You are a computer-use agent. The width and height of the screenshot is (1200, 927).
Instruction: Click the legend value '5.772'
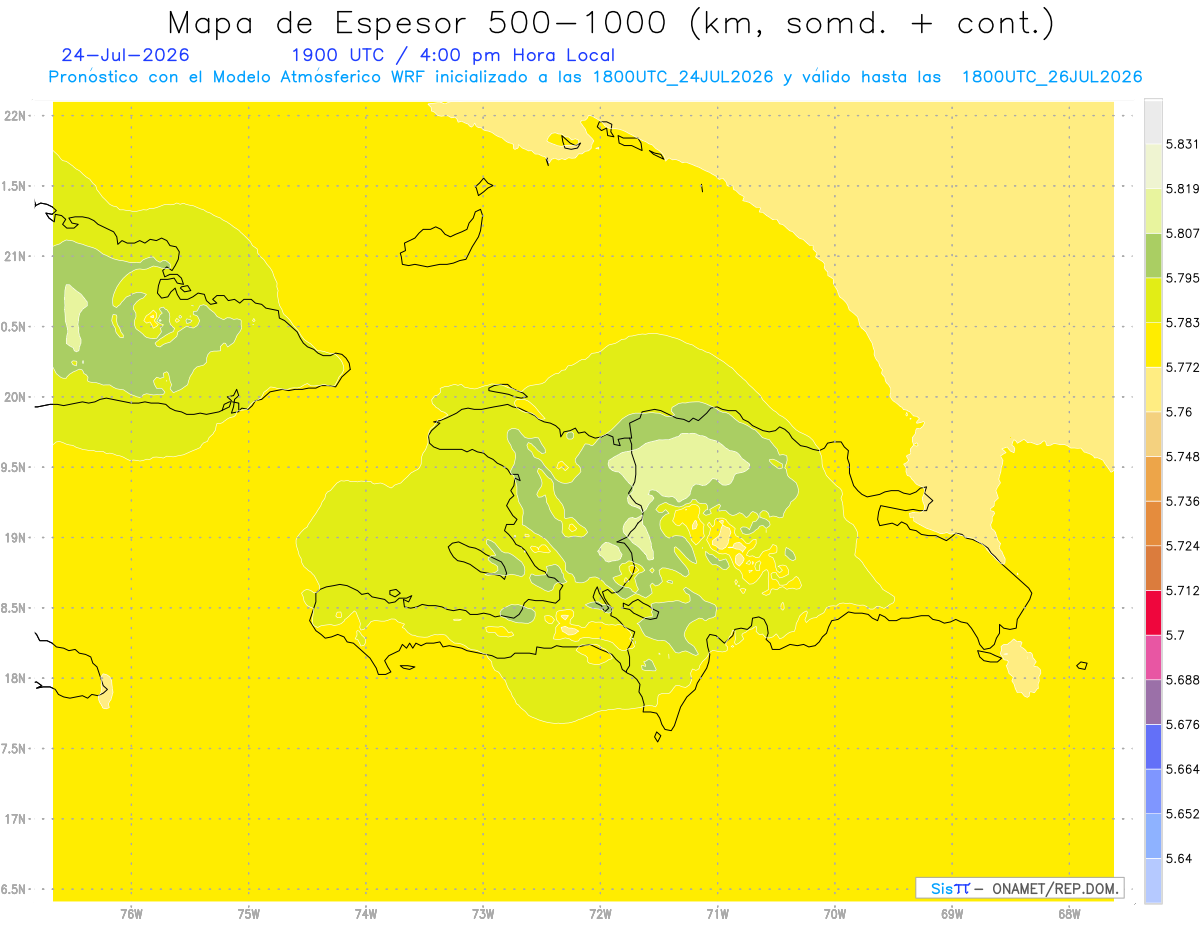tap(1183, 367)
